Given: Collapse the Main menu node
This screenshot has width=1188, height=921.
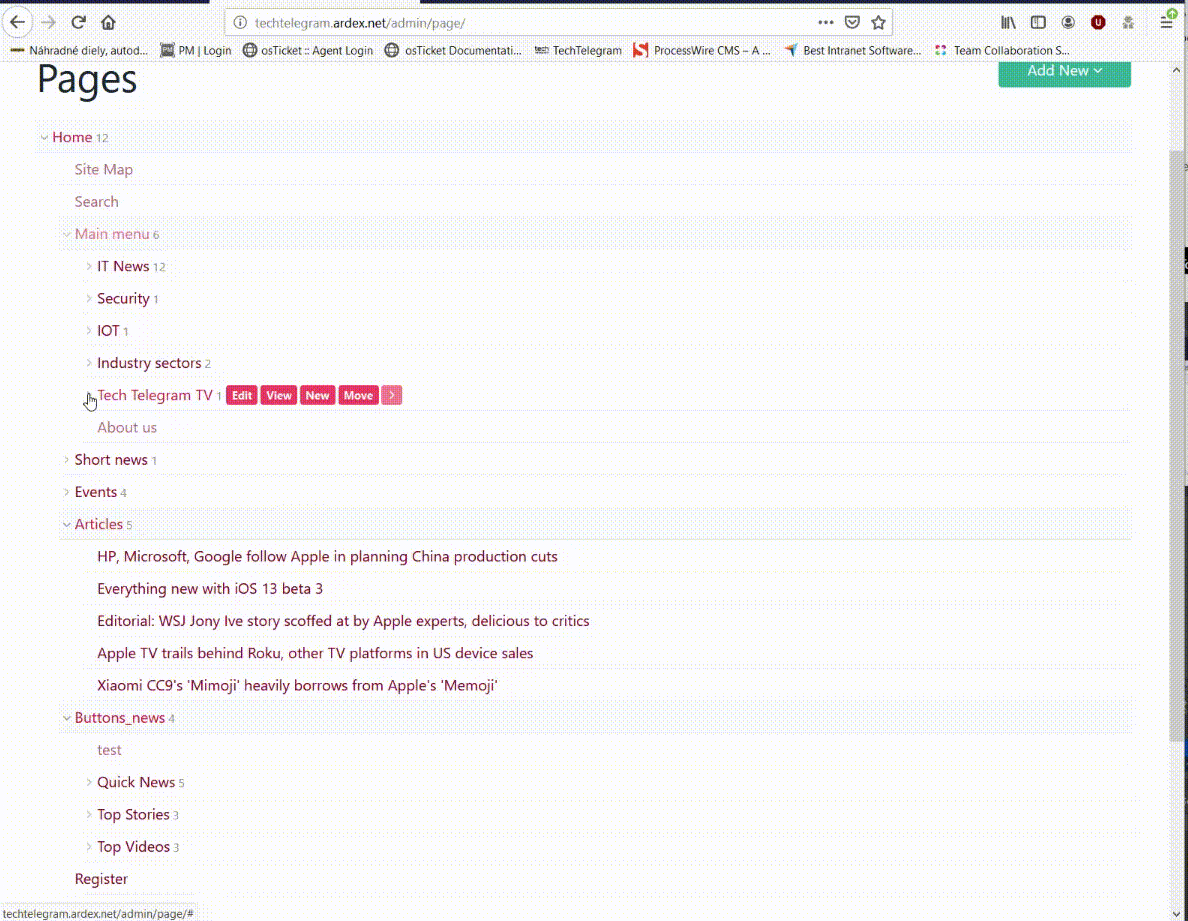Looking at the screenshot, I should pos(67,234).
